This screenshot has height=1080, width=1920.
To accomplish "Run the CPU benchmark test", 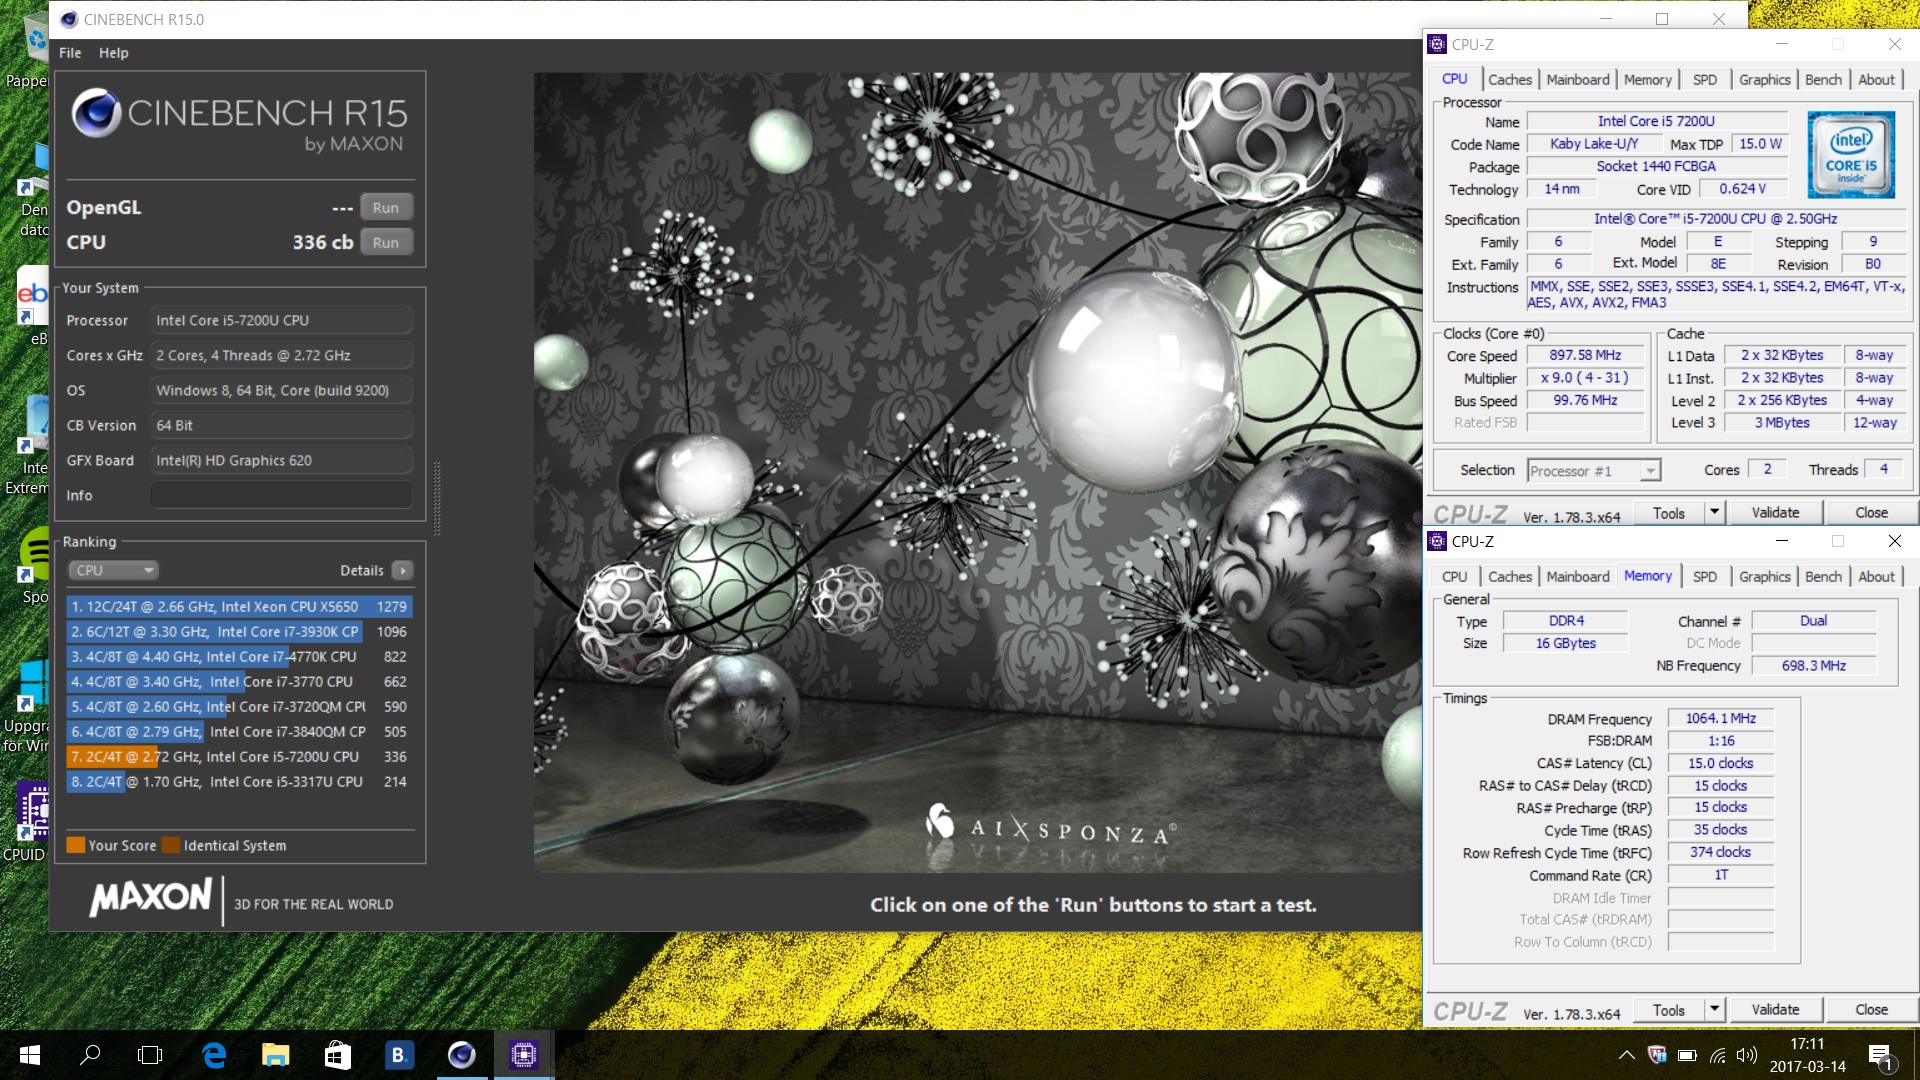I will 386,243.
